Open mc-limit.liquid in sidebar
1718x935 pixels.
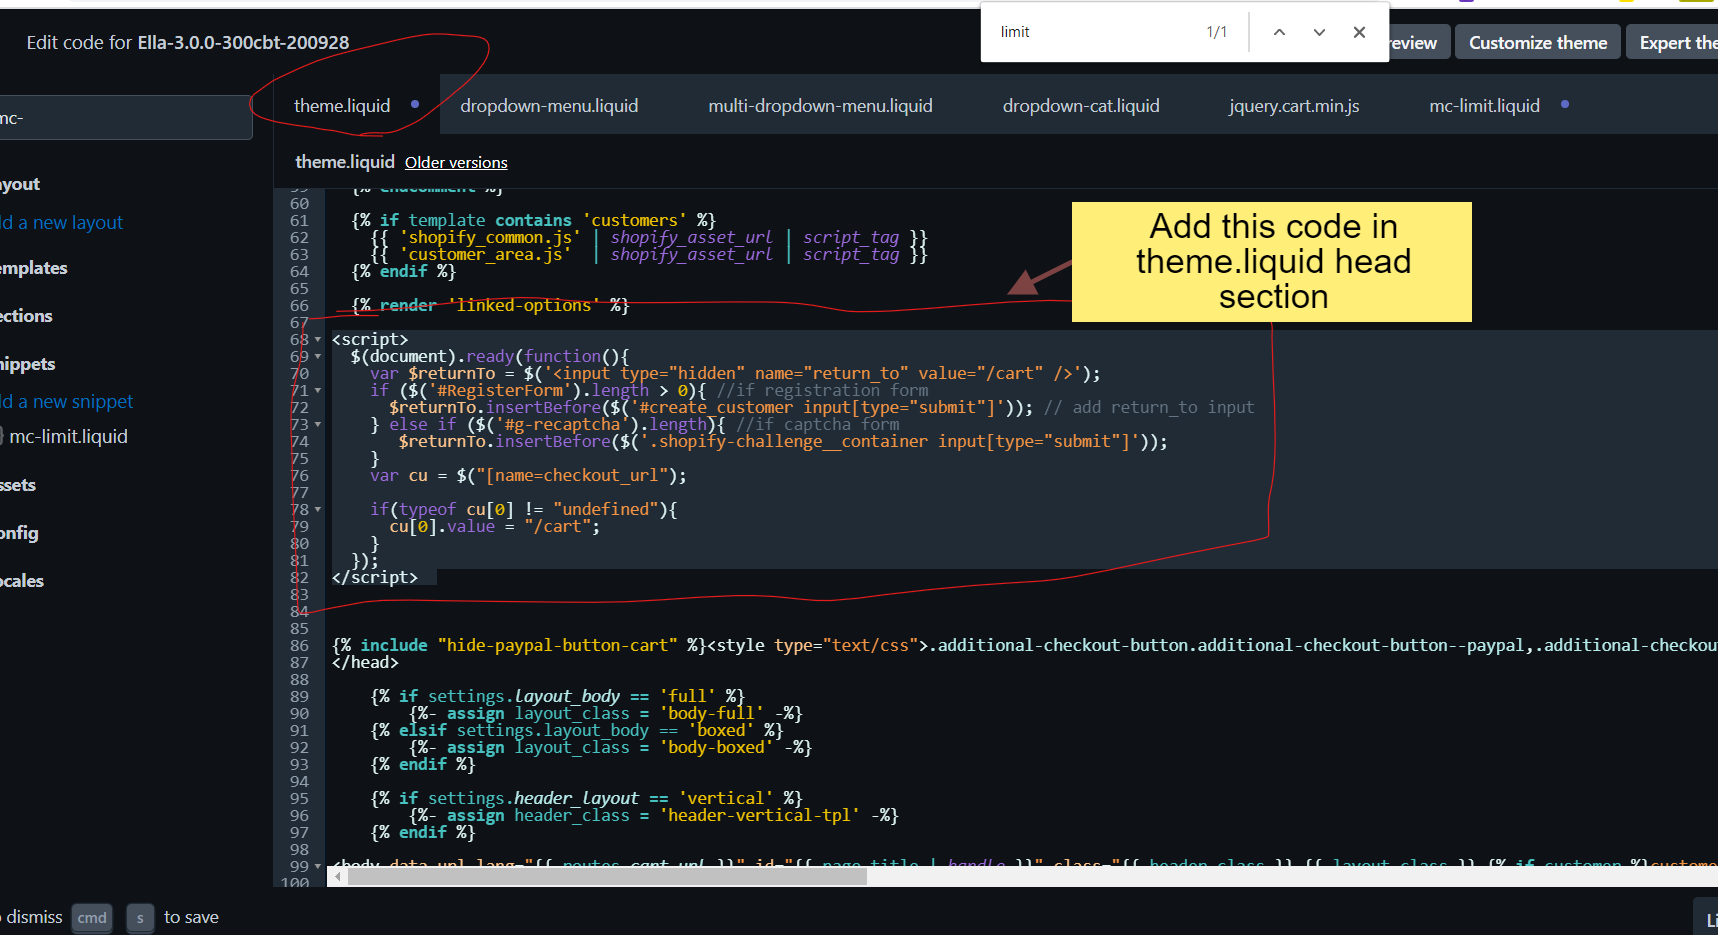(x=68, y=436)
